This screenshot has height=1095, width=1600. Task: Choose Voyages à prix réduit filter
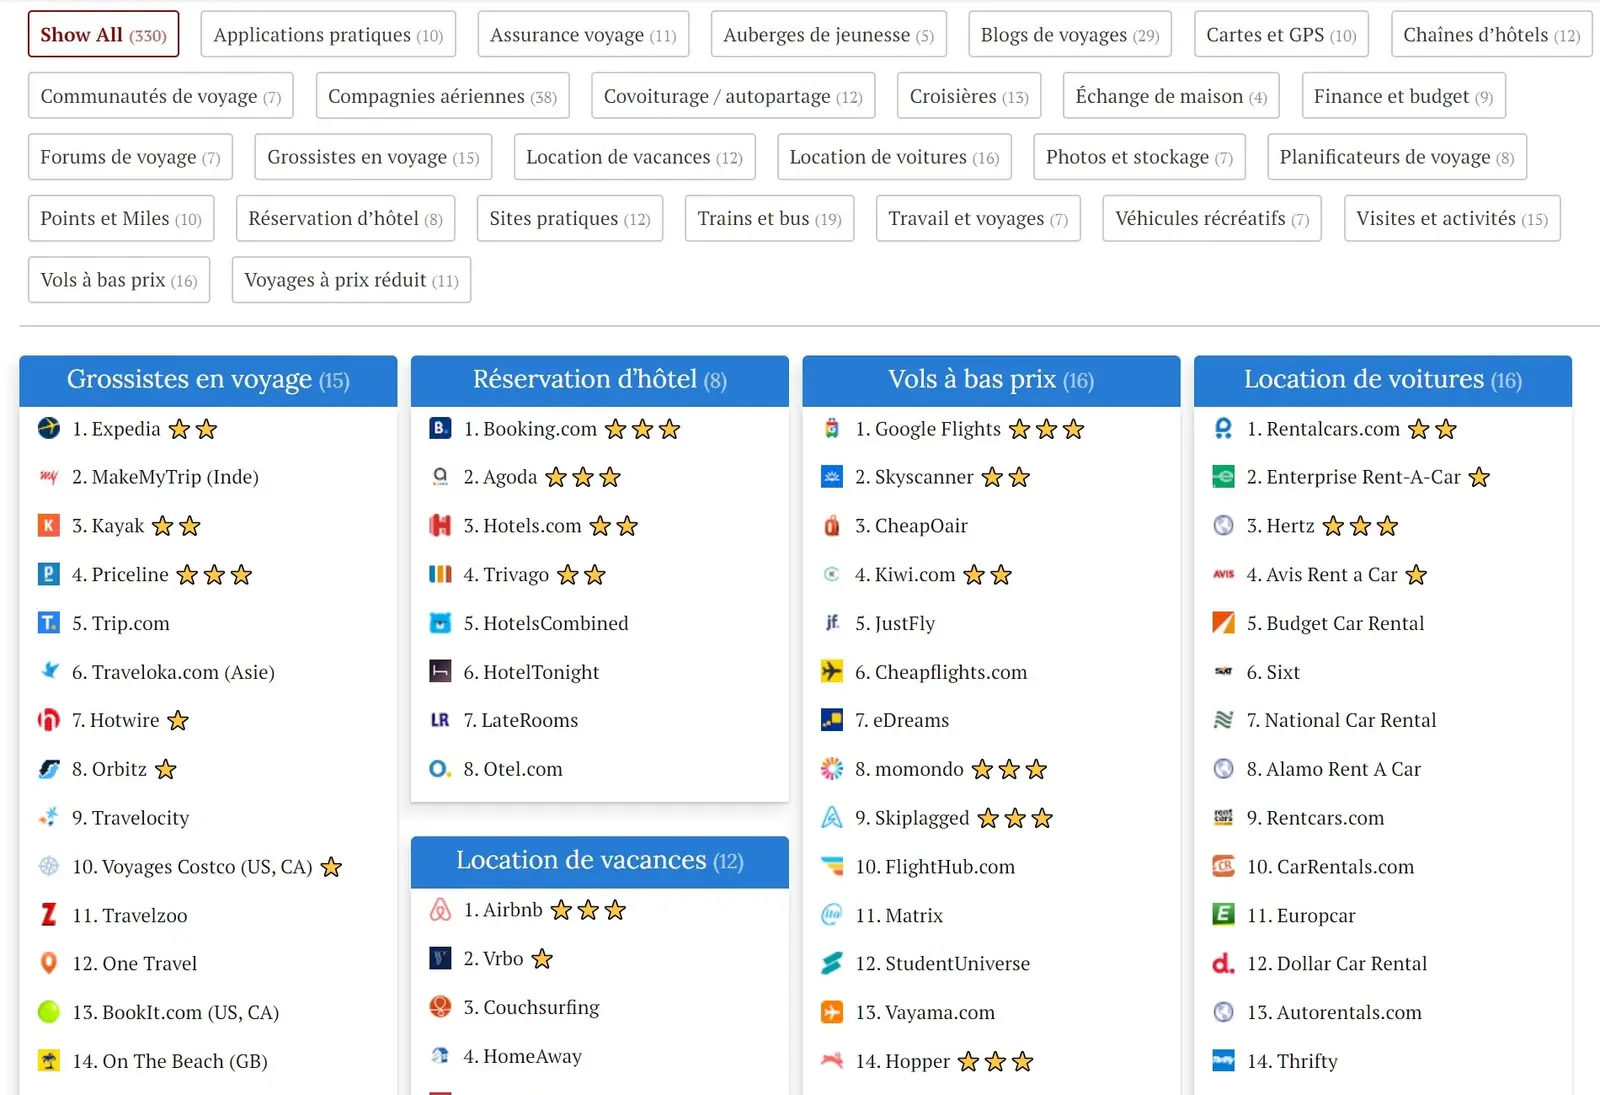[x=351, y=280]
